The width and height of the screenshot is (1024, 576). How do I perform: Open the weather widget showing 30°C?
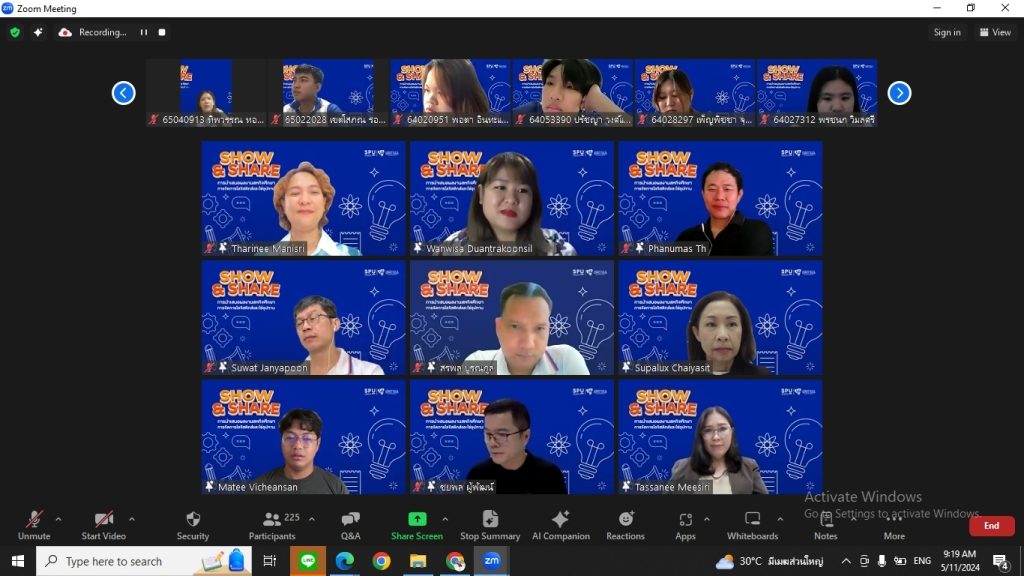point(769,561)
